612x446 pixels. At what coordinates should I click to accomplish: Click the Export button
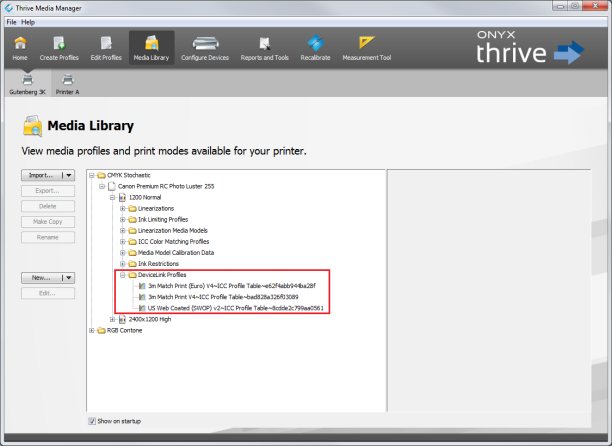point(48,191)
